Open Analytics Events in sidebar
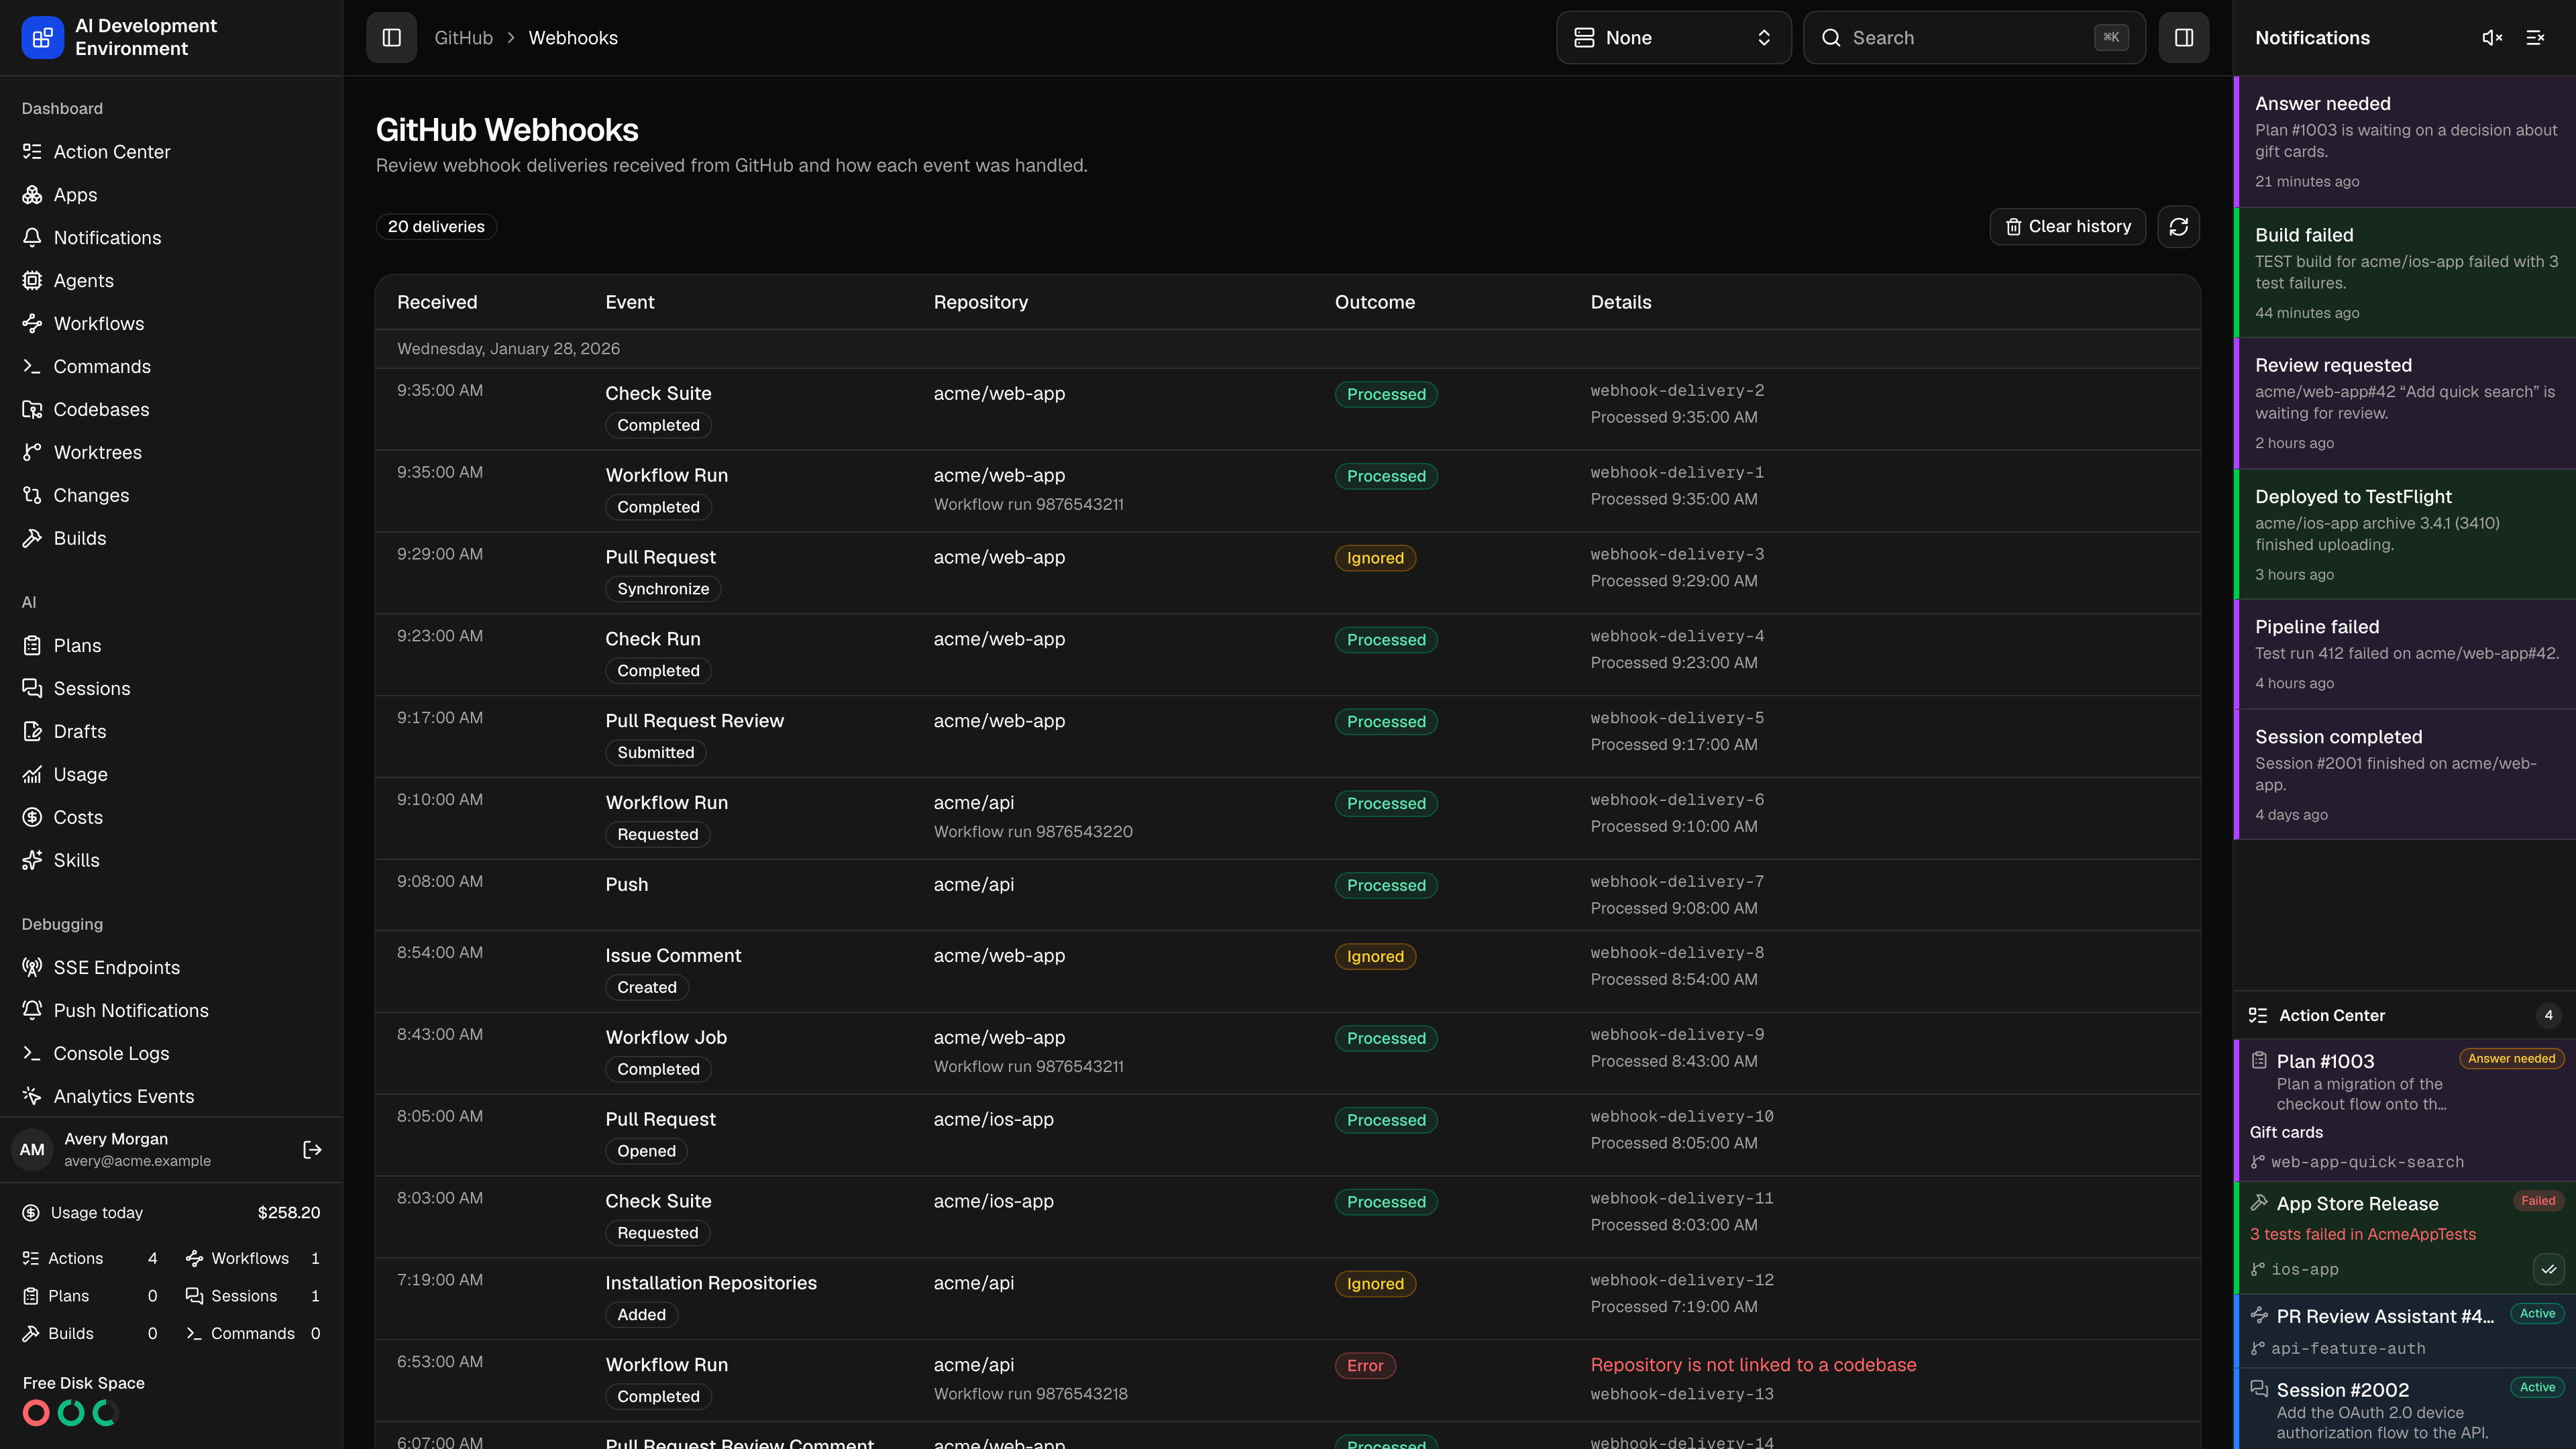 pos(171,1097)
